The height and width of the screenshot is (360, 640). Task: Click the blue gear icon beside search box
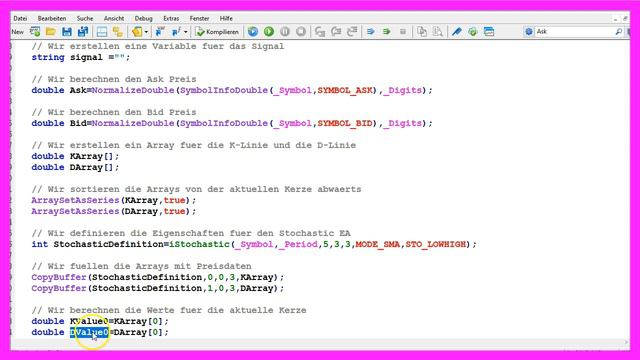(x=529, y=31)
